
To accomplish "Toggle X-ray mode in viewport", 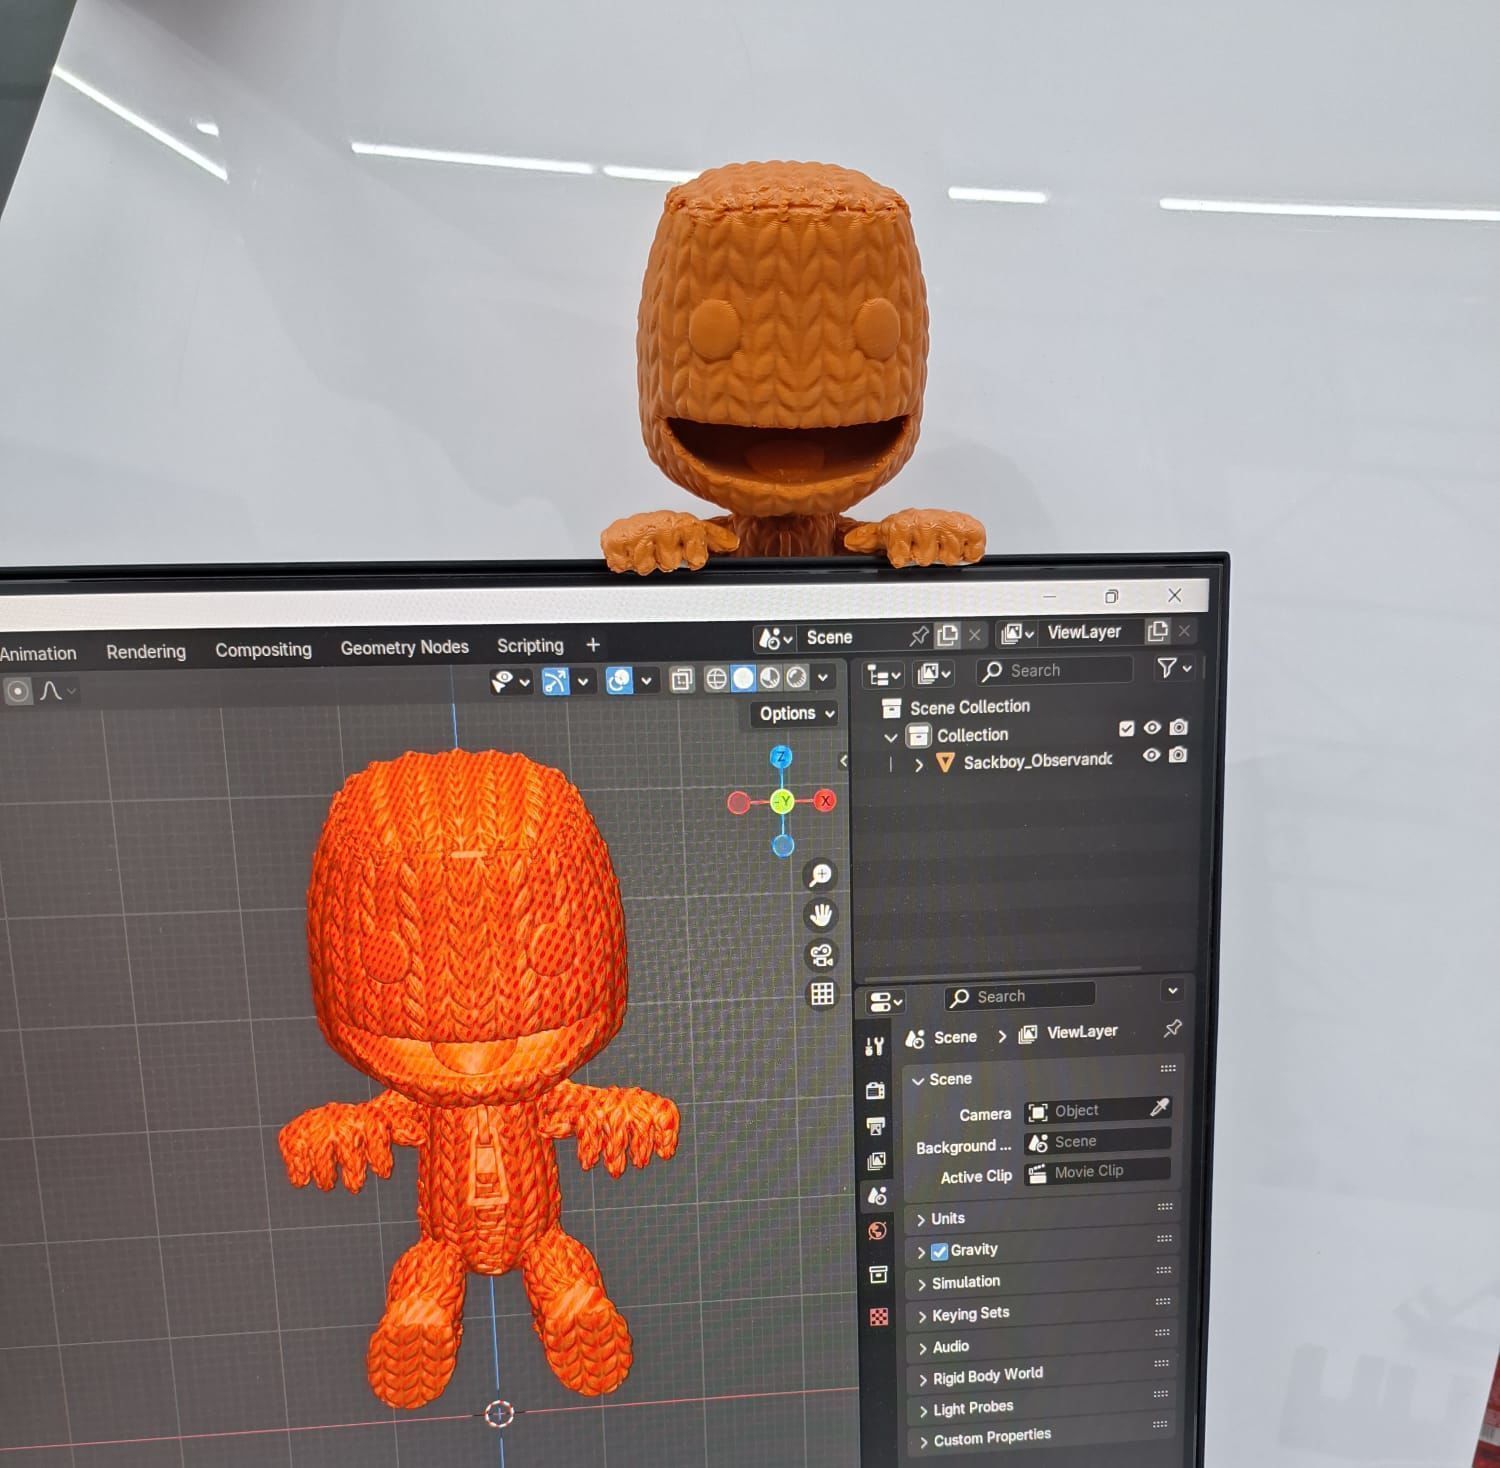I will click(682, 680).
